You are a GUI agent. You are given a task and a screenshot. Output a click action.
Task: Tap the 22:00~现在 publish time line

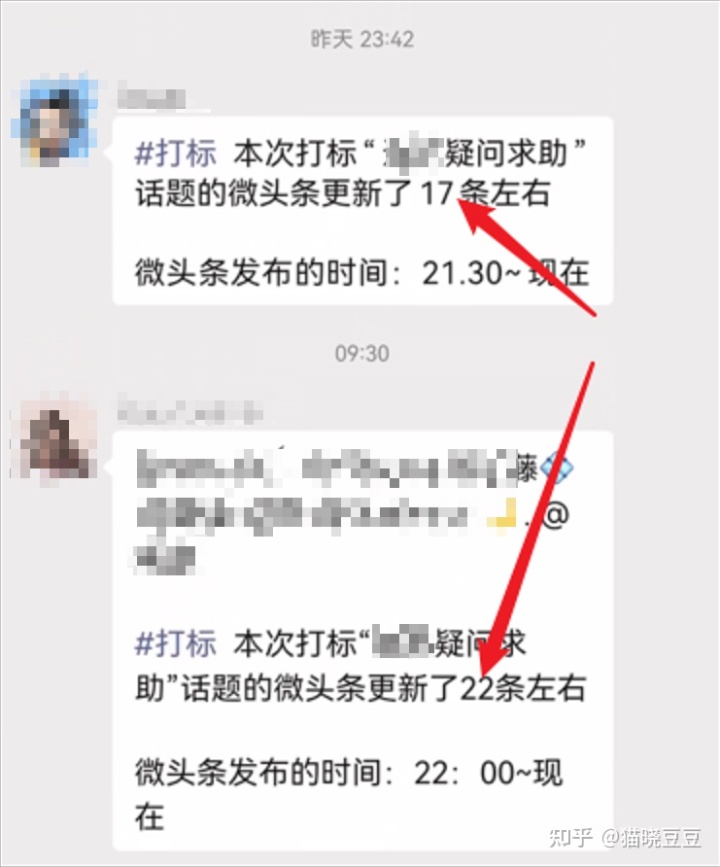[348, 793]
